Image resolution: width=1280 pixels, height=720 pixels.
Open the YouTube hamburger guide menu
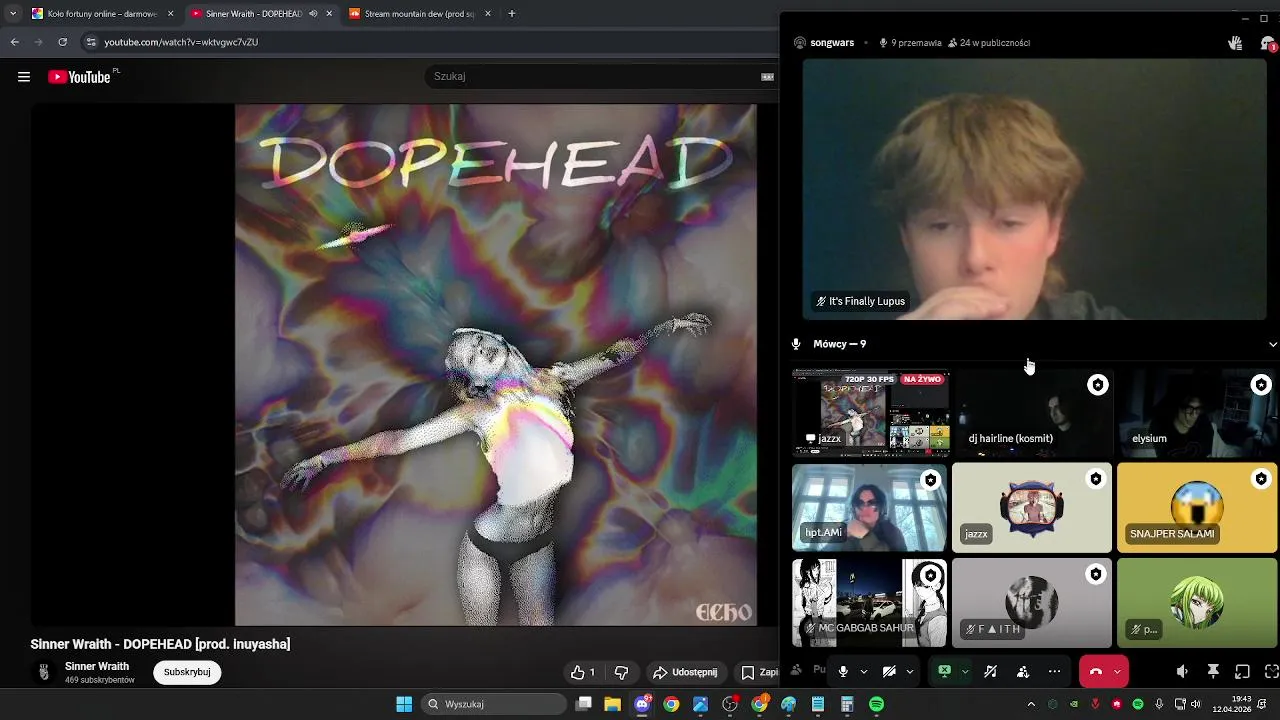tap(24, 77)
